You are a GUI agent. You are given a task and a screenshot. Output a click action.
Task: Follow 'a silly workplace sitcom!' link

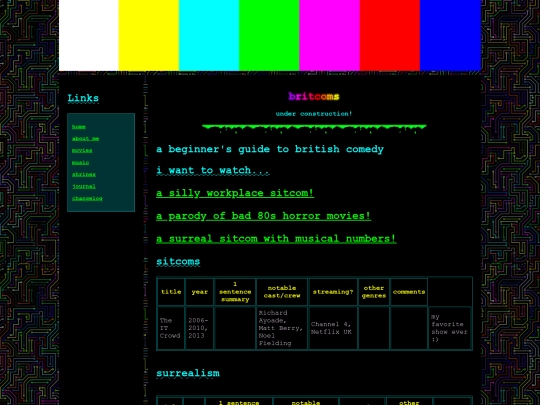click(x=235, y=193)
